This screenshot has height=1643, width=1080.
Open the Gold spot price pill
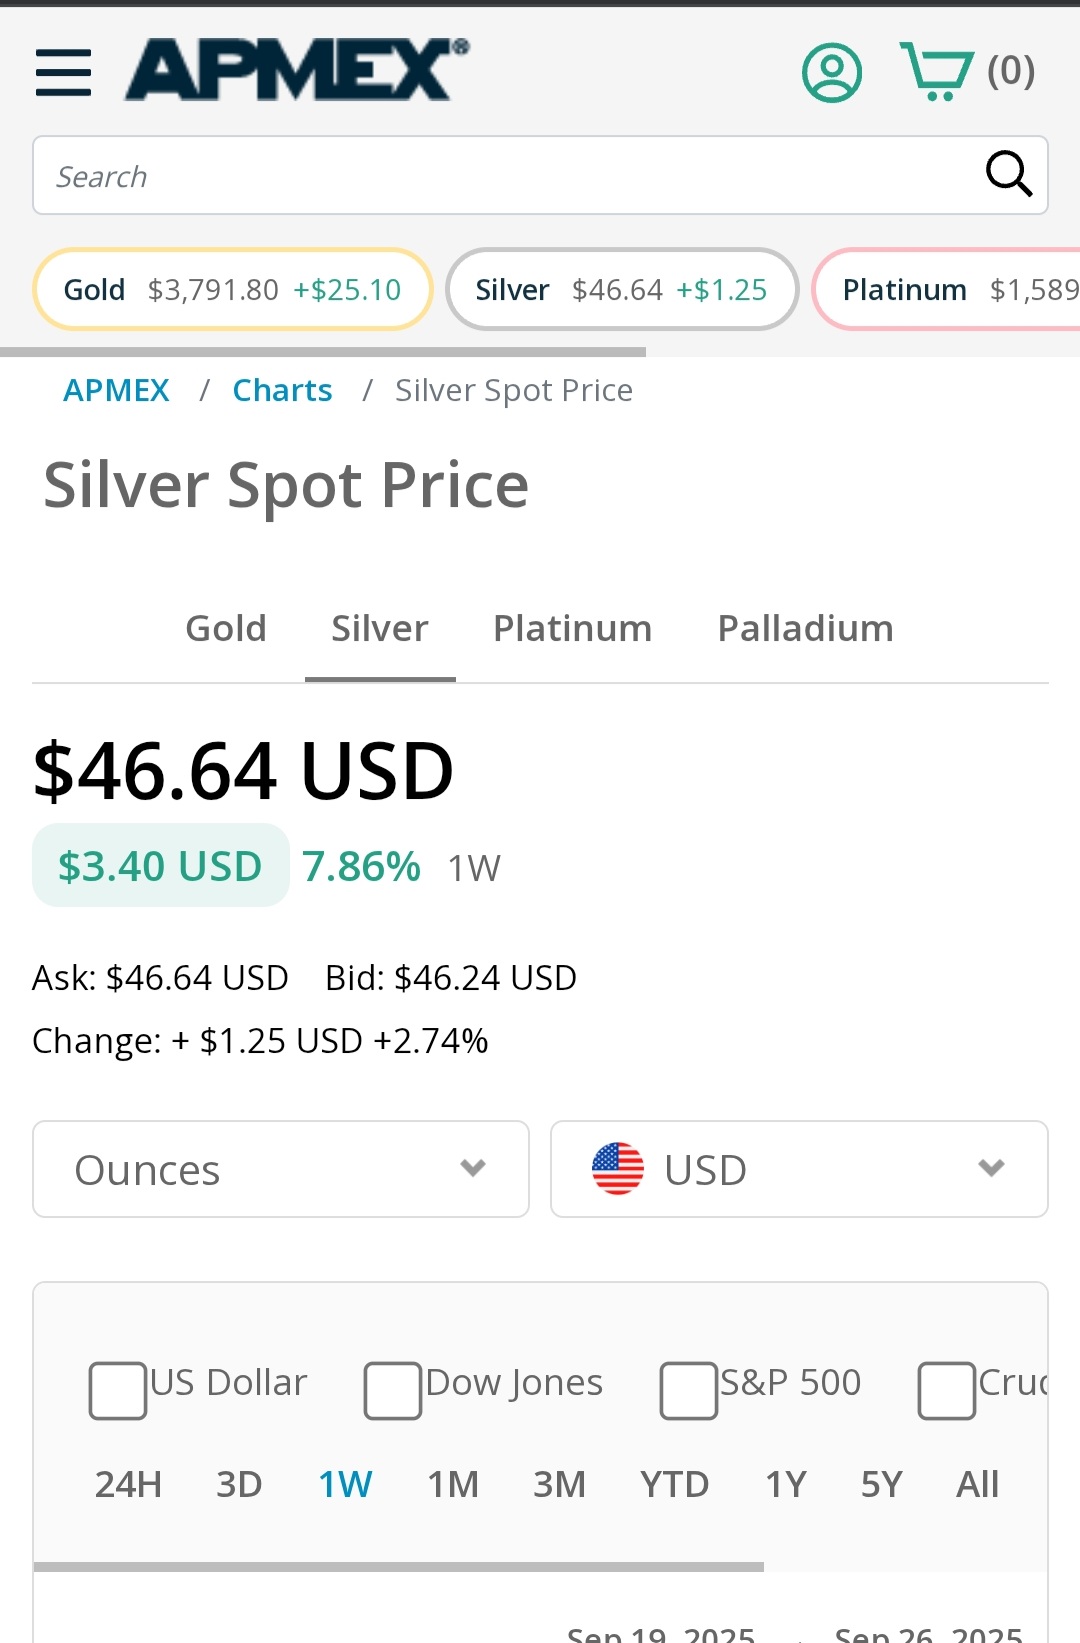point(232,289)
